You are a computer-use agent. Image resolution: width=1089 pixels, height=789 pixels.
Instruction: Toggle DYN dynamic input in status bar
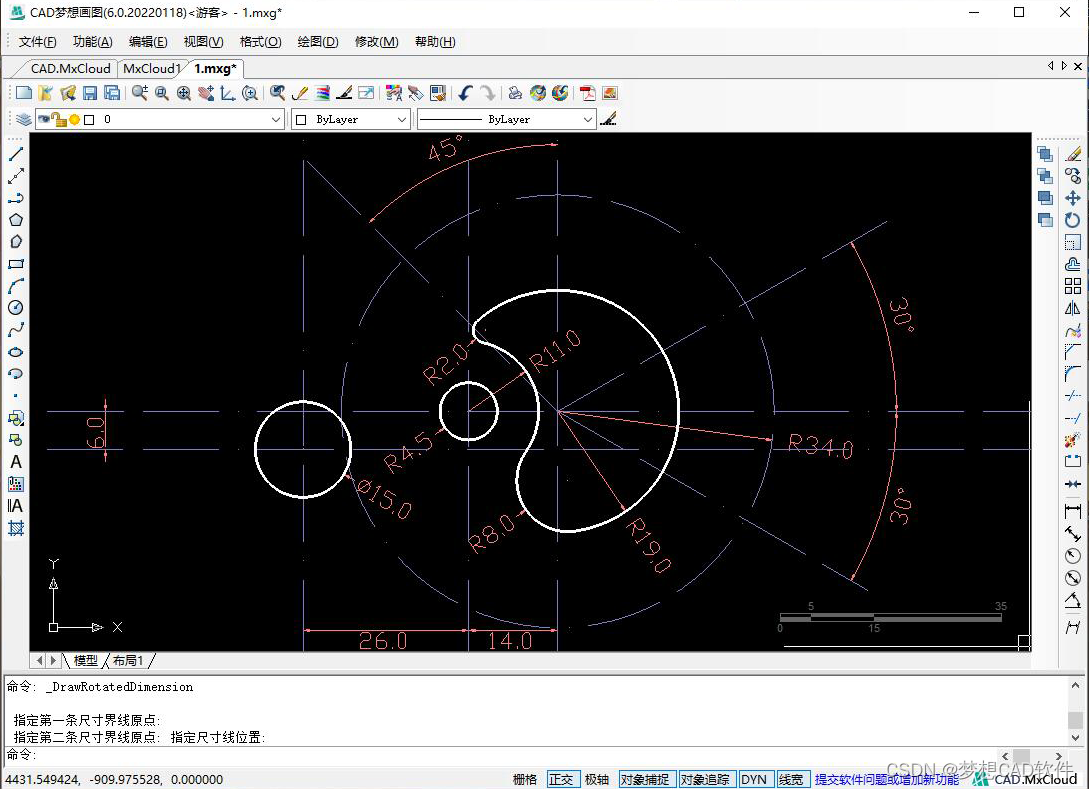point(754,779)
